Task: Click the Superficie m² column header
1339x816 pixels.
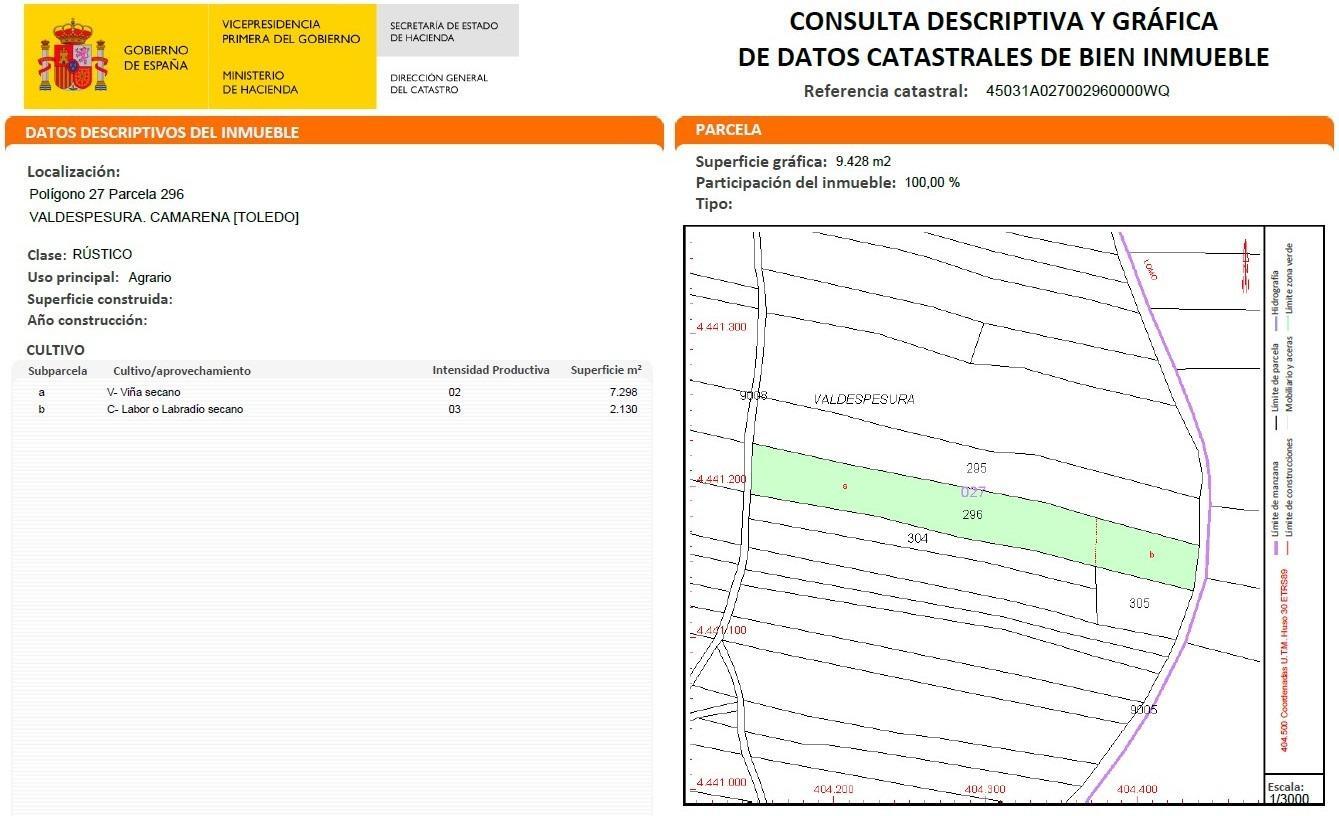Action: click(x=606, y=370)
